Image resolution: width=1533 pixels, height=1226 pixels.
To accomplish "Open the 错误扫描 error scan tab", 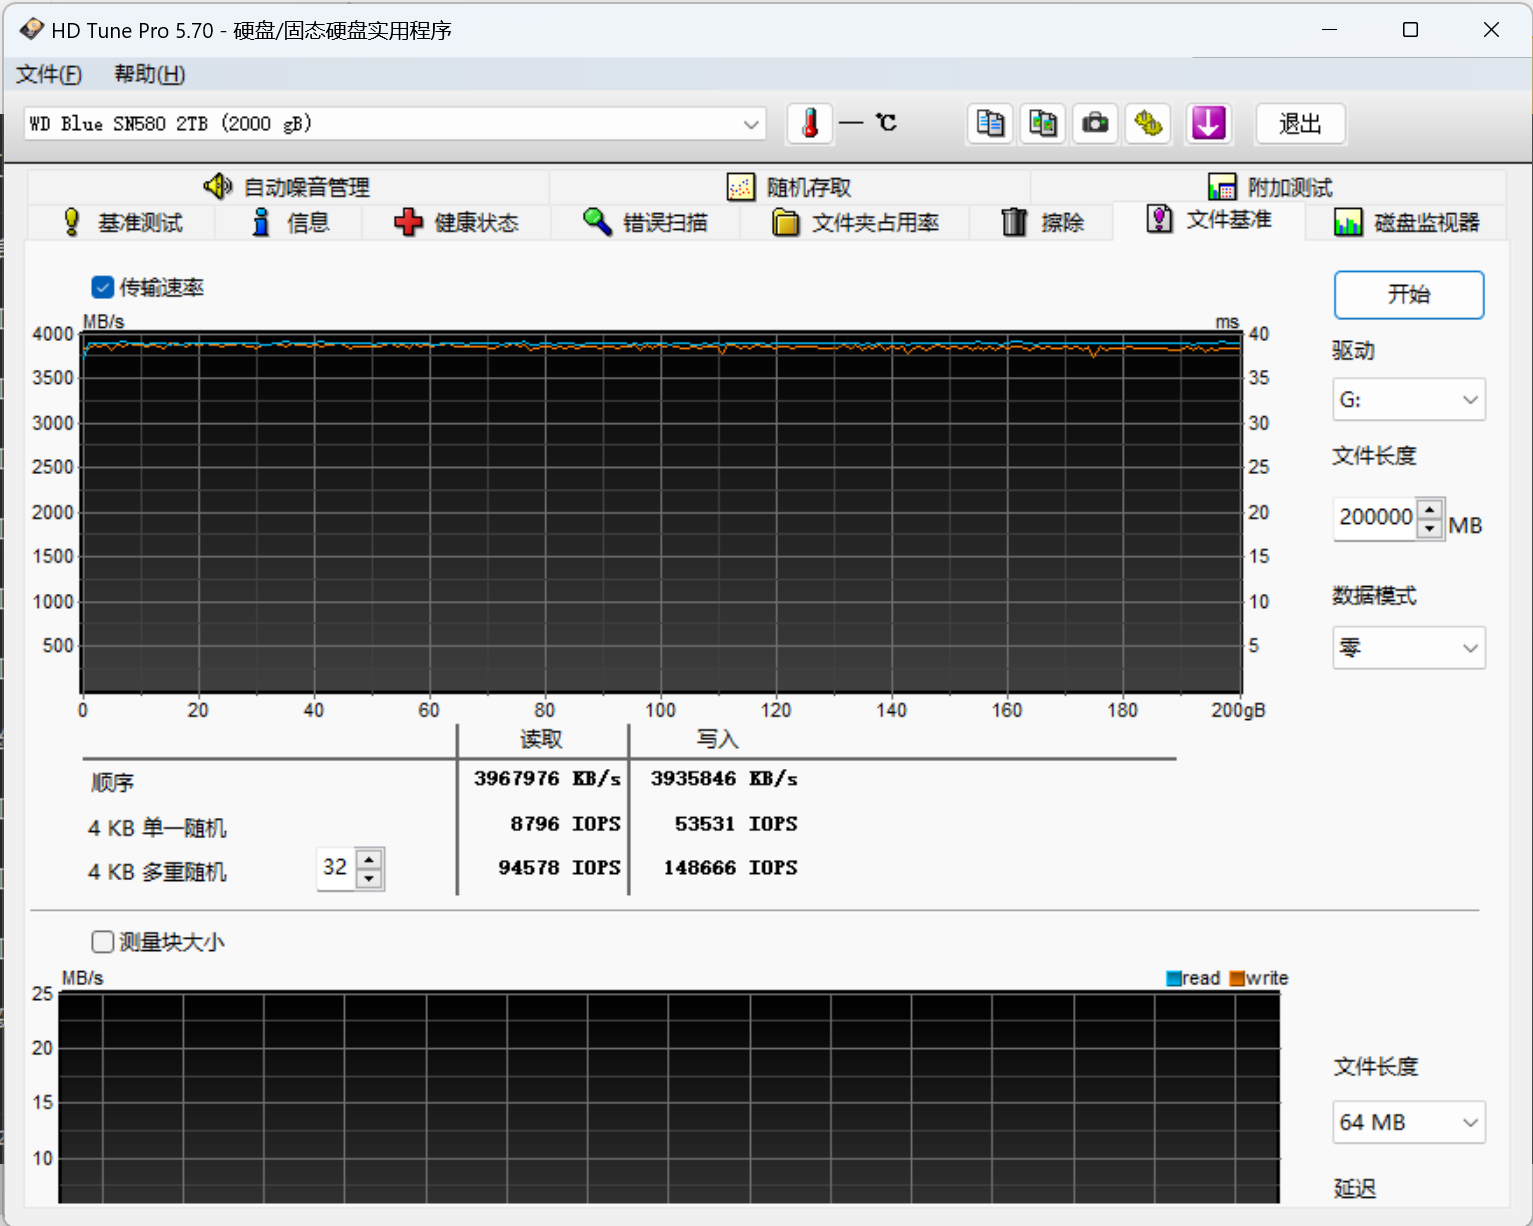I will tap(645, 222).
